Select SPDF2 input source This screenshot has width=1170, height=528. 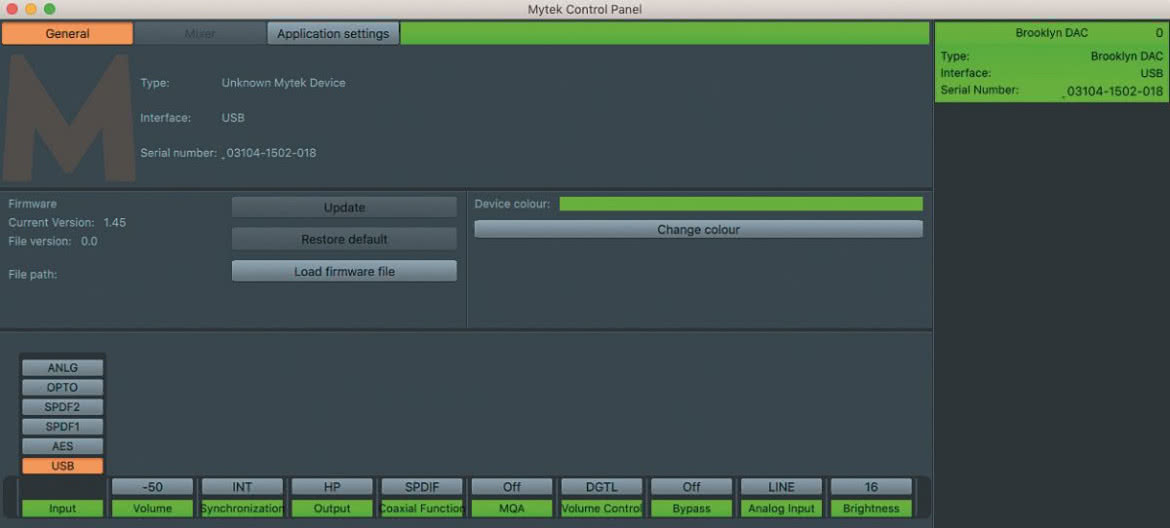[63, 407]
